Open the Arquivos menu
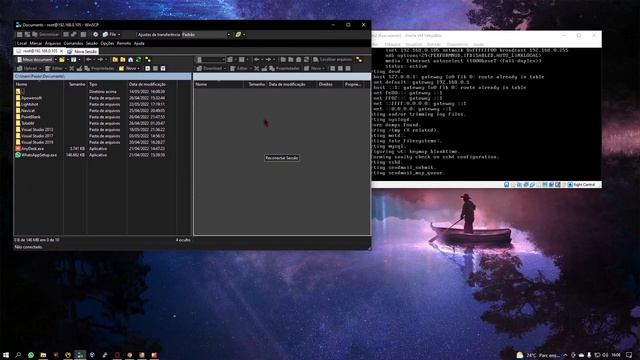 point(53,43)
